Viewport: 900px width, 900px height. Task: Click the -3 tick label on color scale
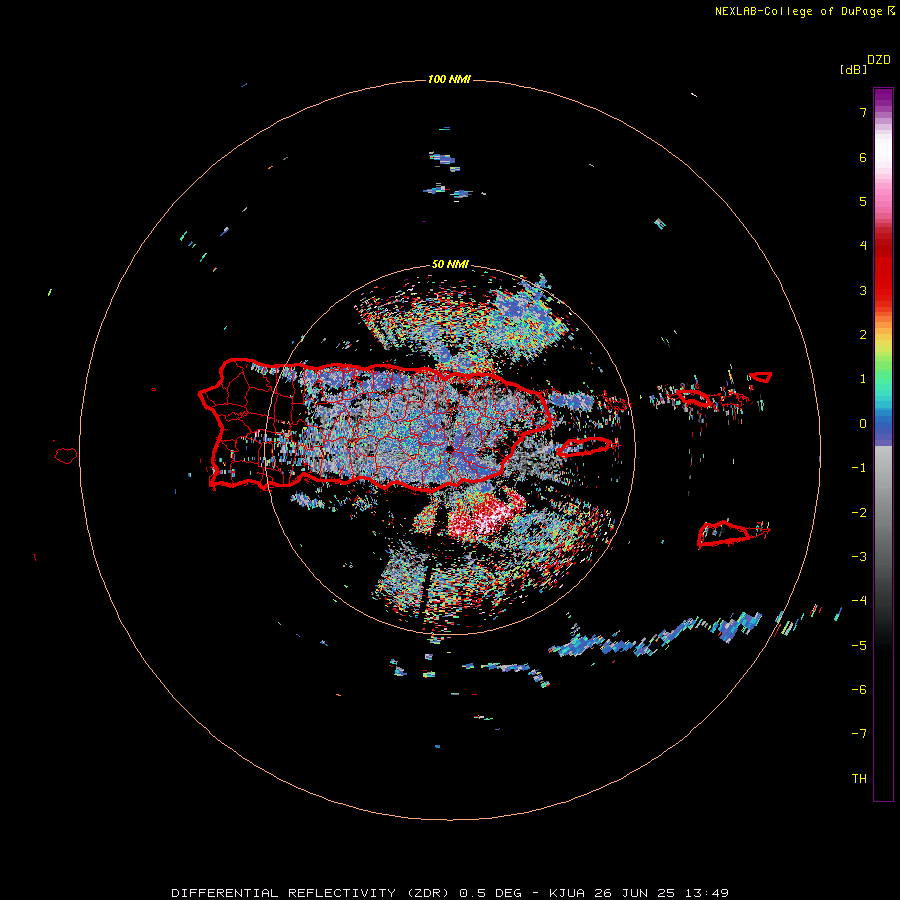coord(859,557)
